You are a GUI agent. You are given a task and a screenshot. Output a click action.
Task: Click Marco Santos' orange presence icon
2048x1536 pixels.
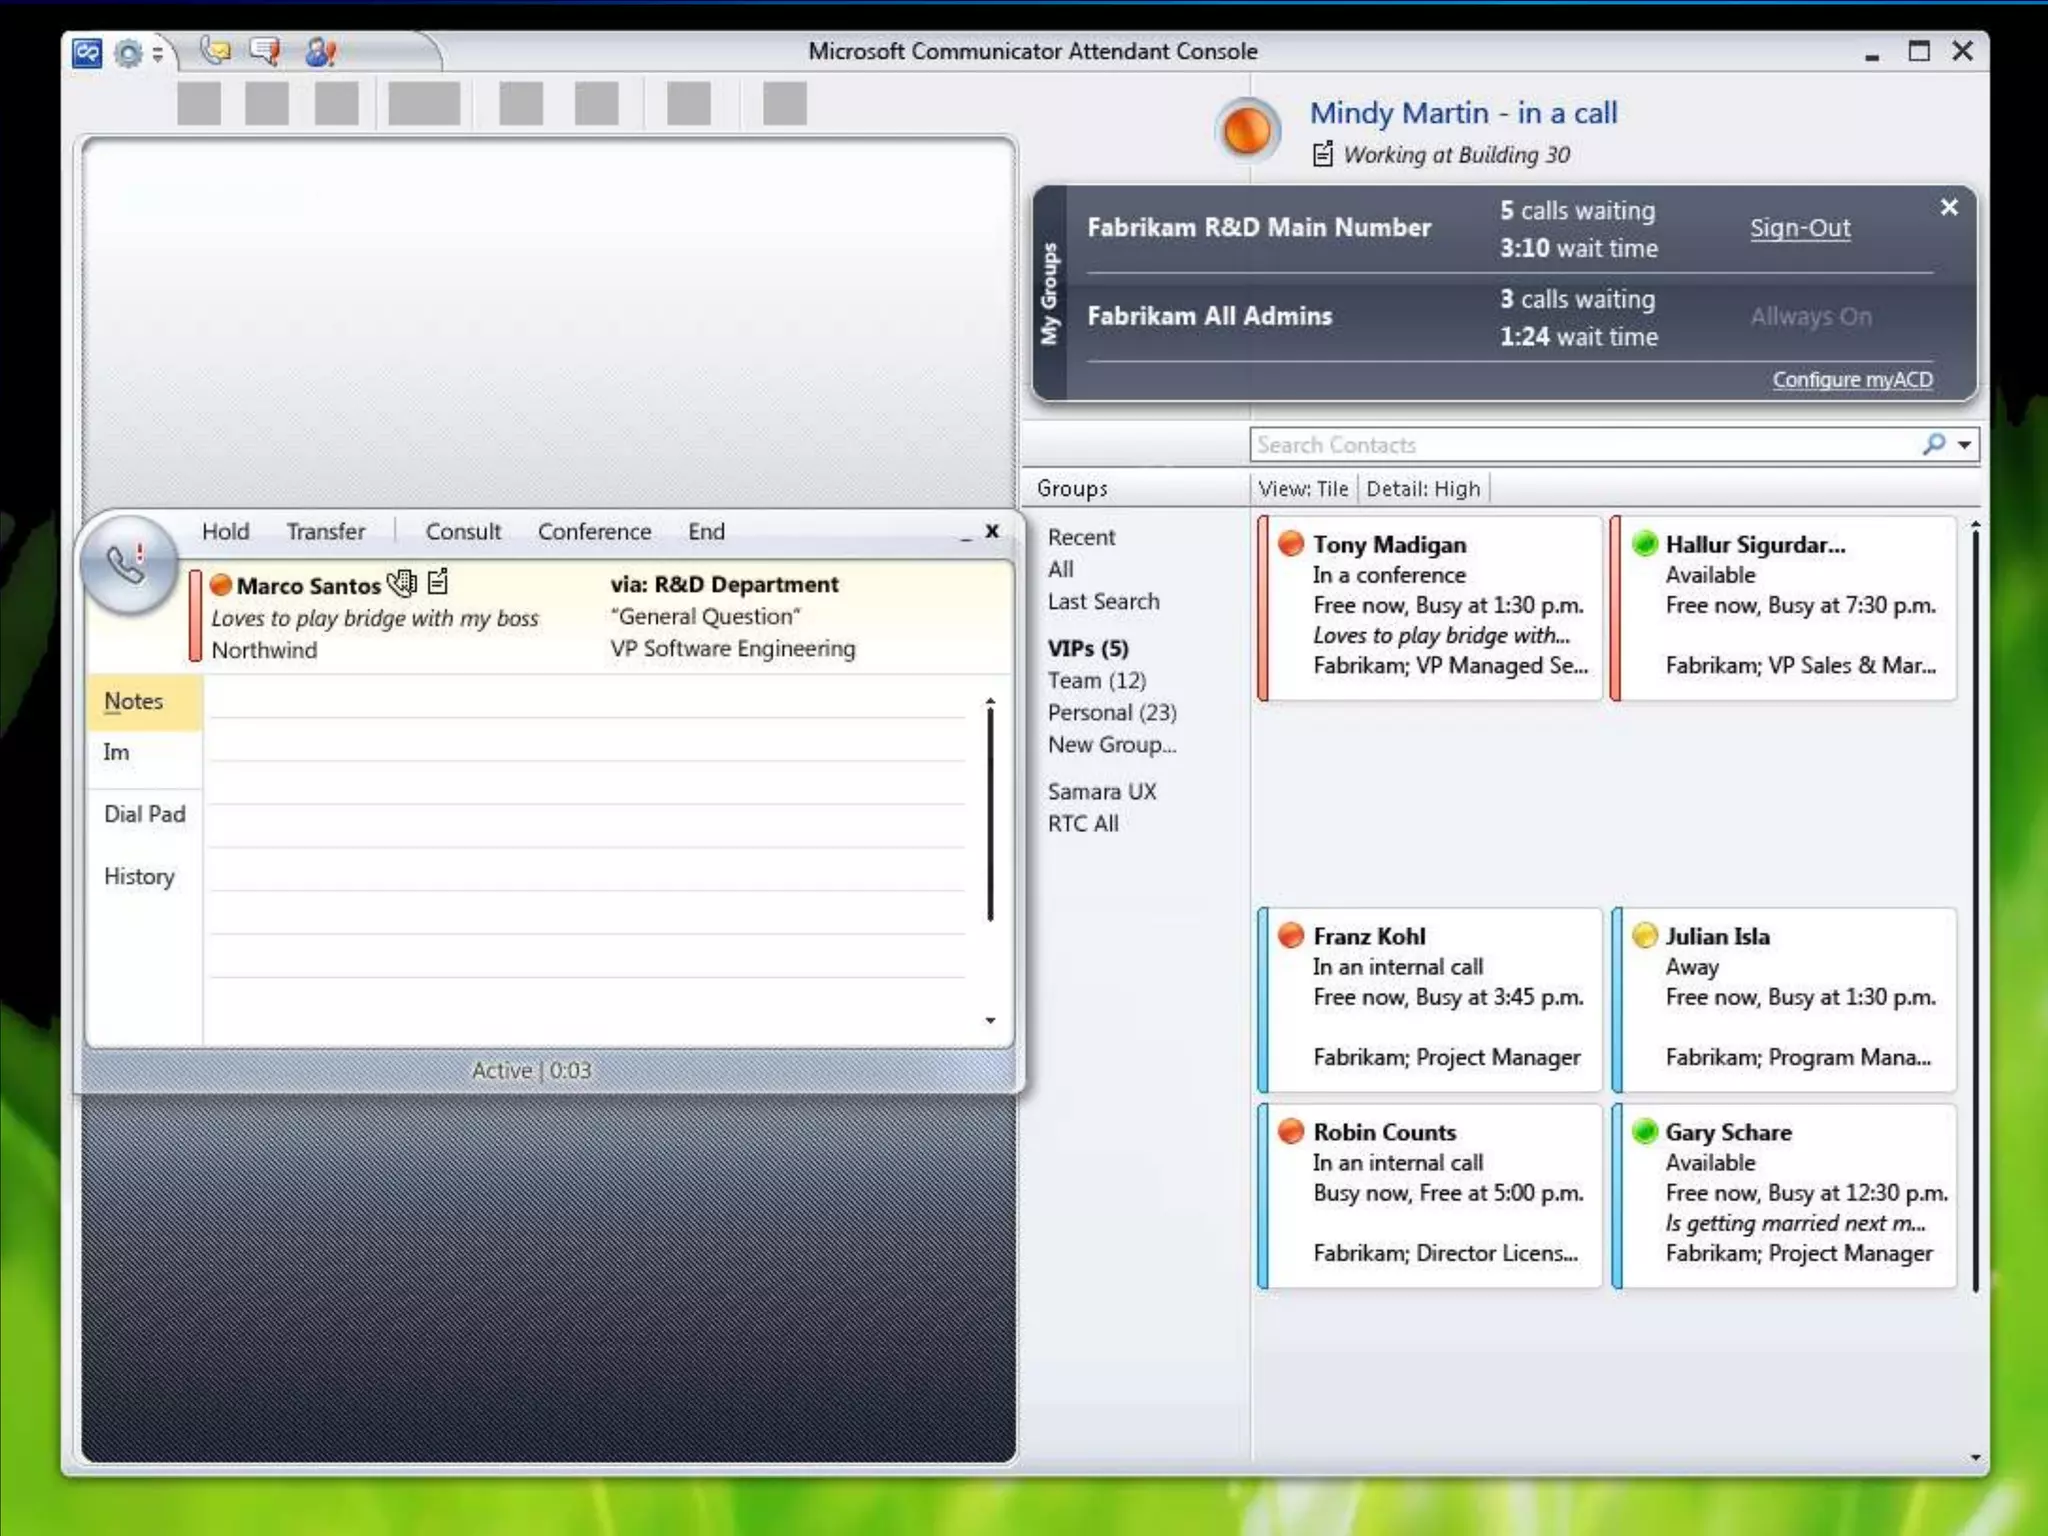tap(222, 585)
